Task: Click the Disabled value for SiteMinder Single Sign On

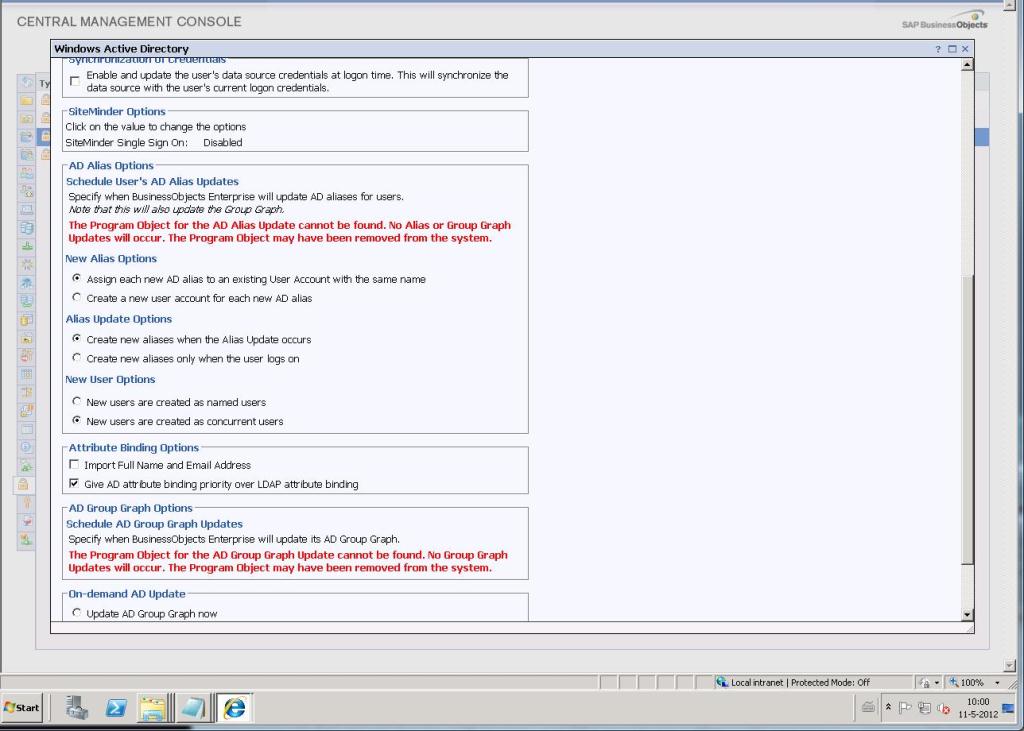Action: coord(223,142)
